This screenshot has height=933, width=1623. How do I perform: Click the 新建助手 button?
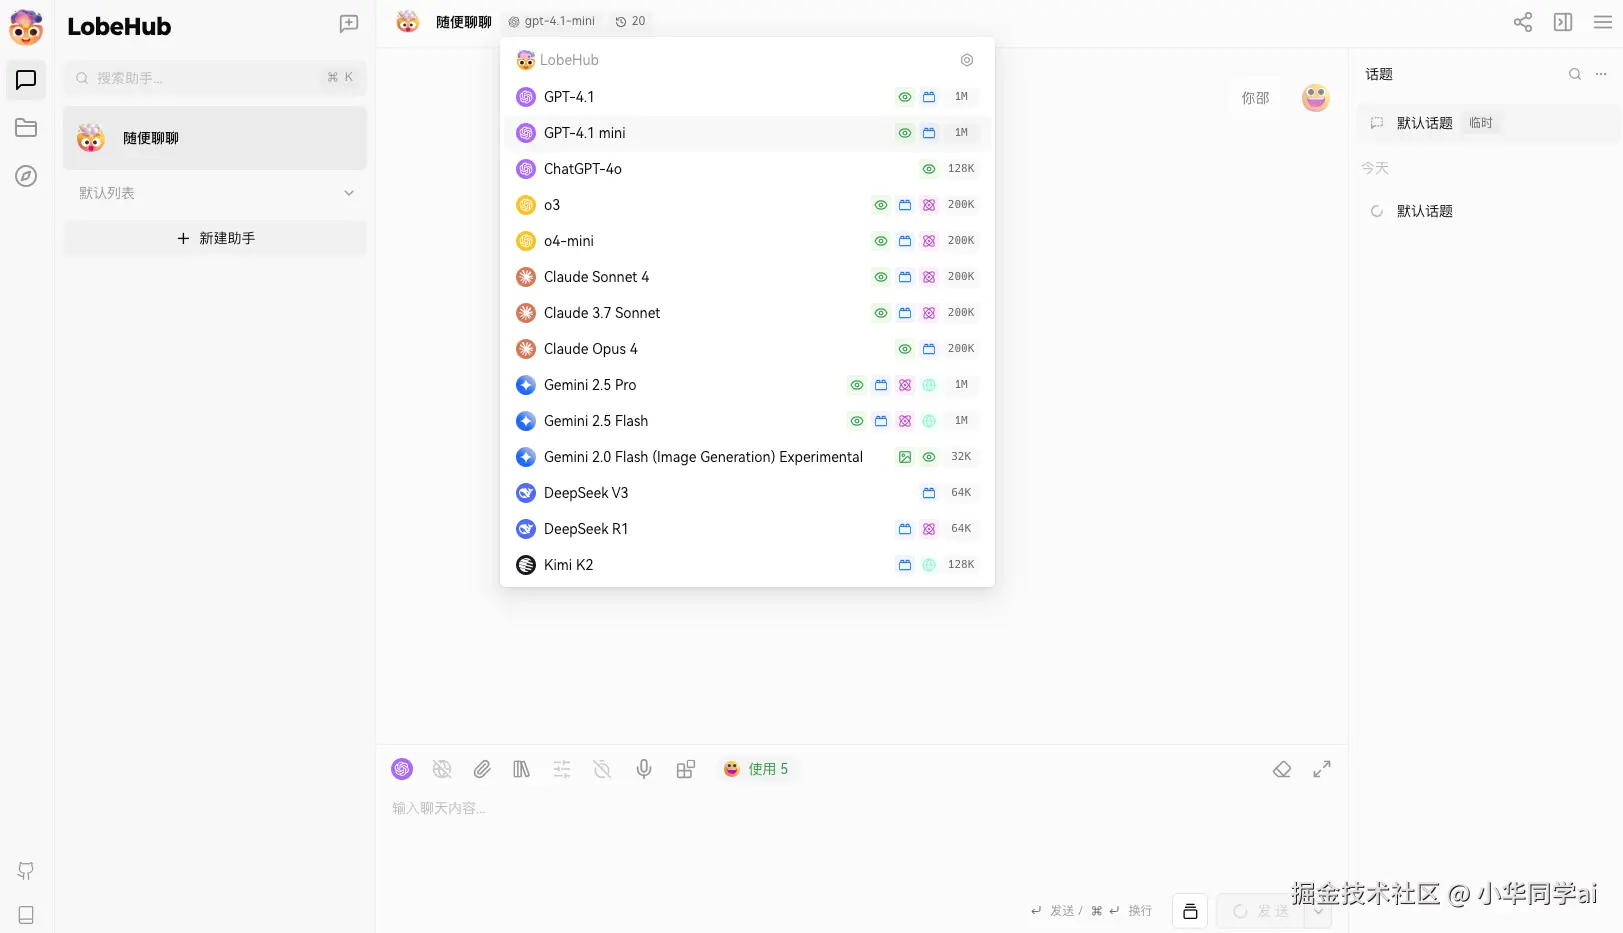click(x=215, y=238)
